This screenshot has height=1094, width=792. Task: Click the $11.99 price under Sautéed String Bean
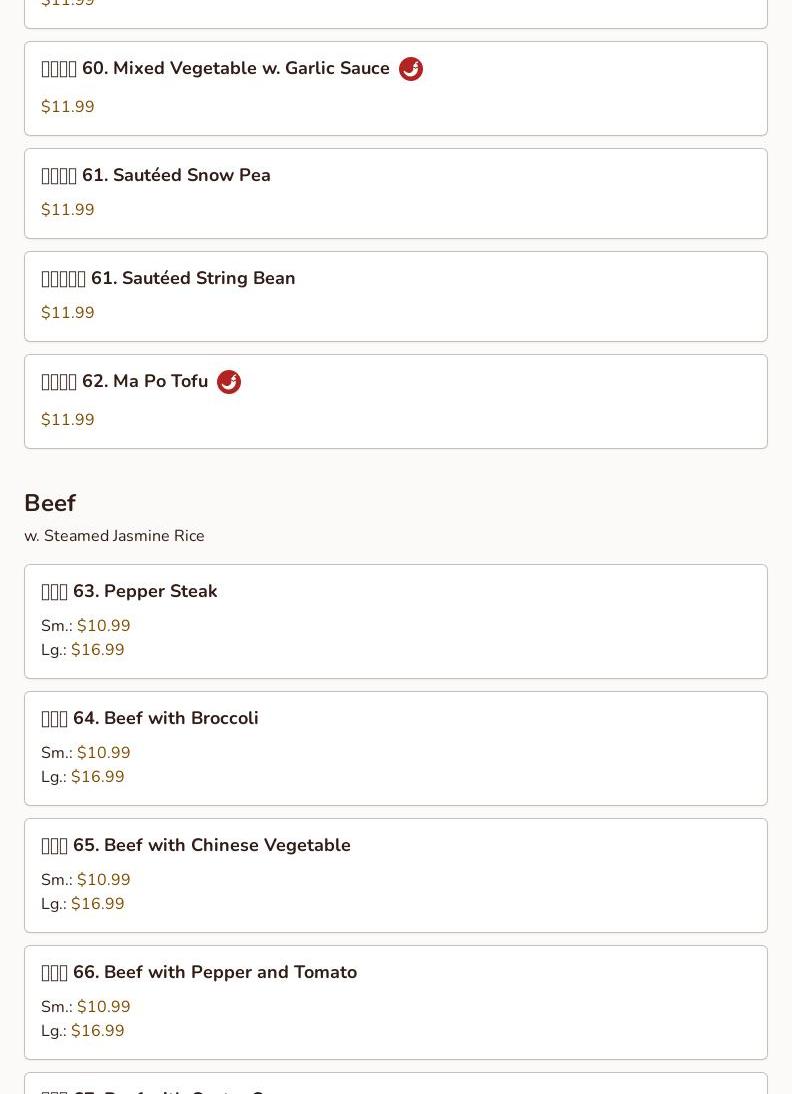[68, 313]
